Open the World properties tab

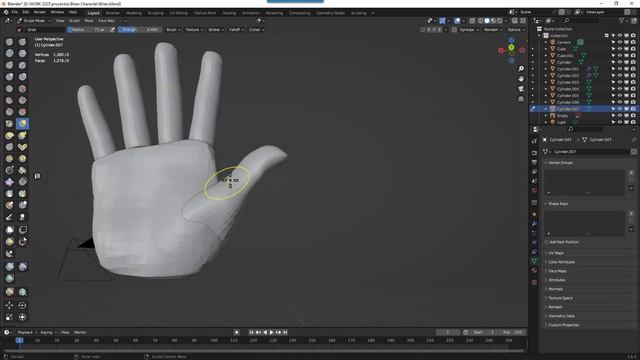point(534,191)
